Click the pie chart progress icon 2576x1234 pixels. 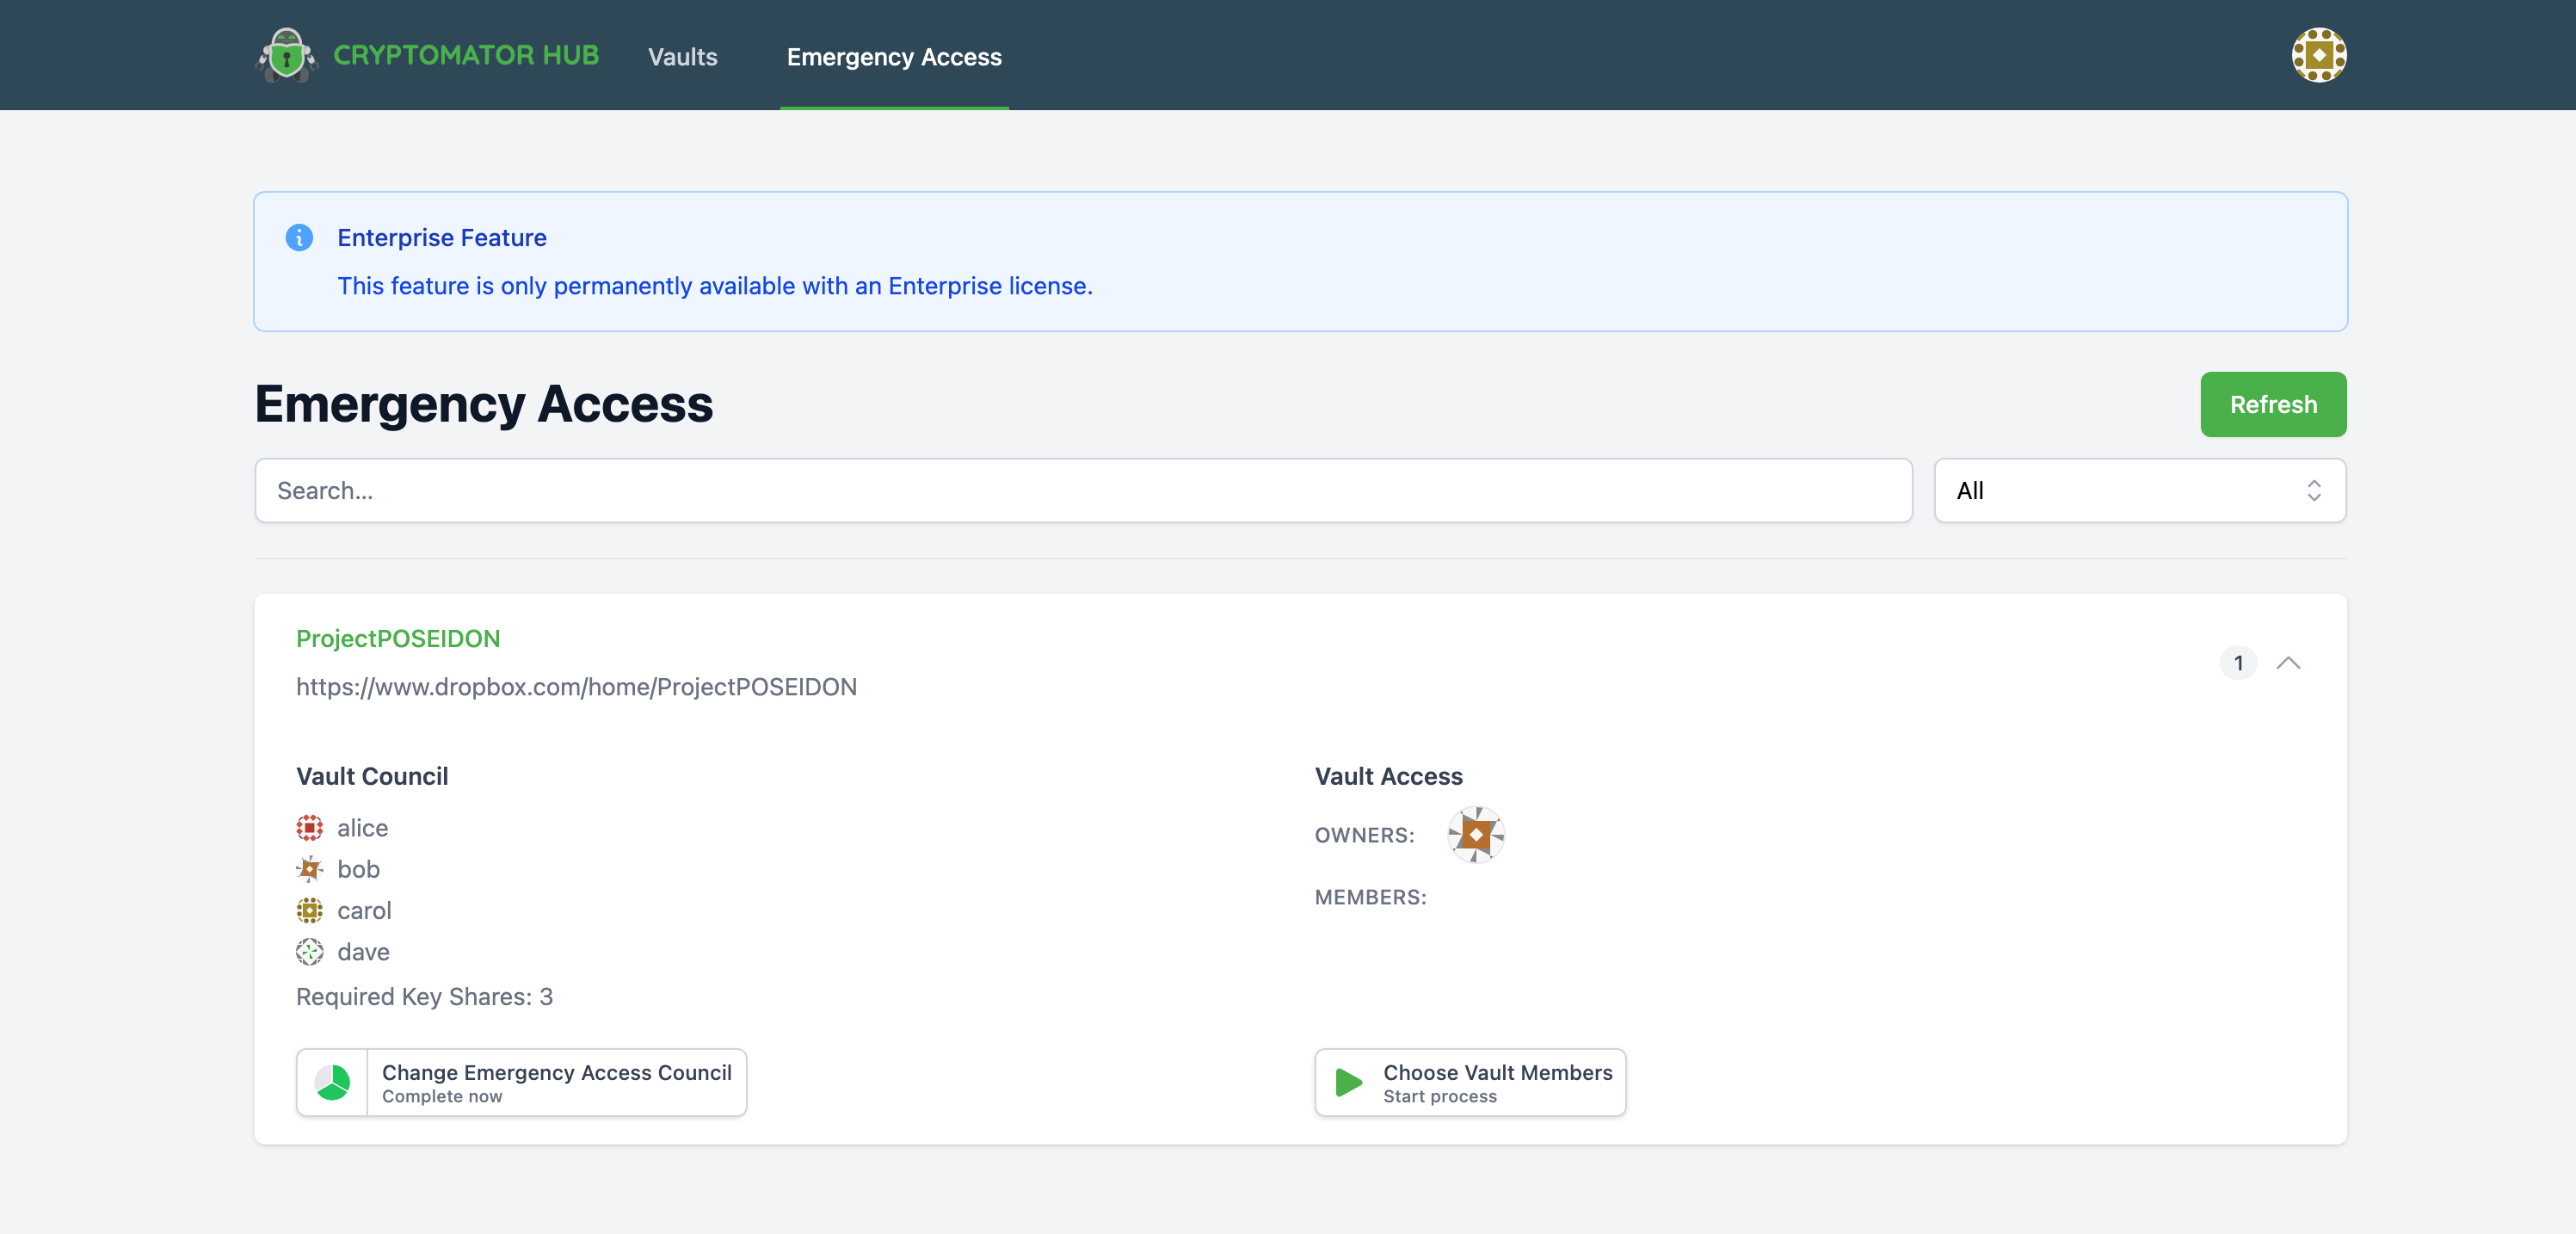tap(333, 1082)
